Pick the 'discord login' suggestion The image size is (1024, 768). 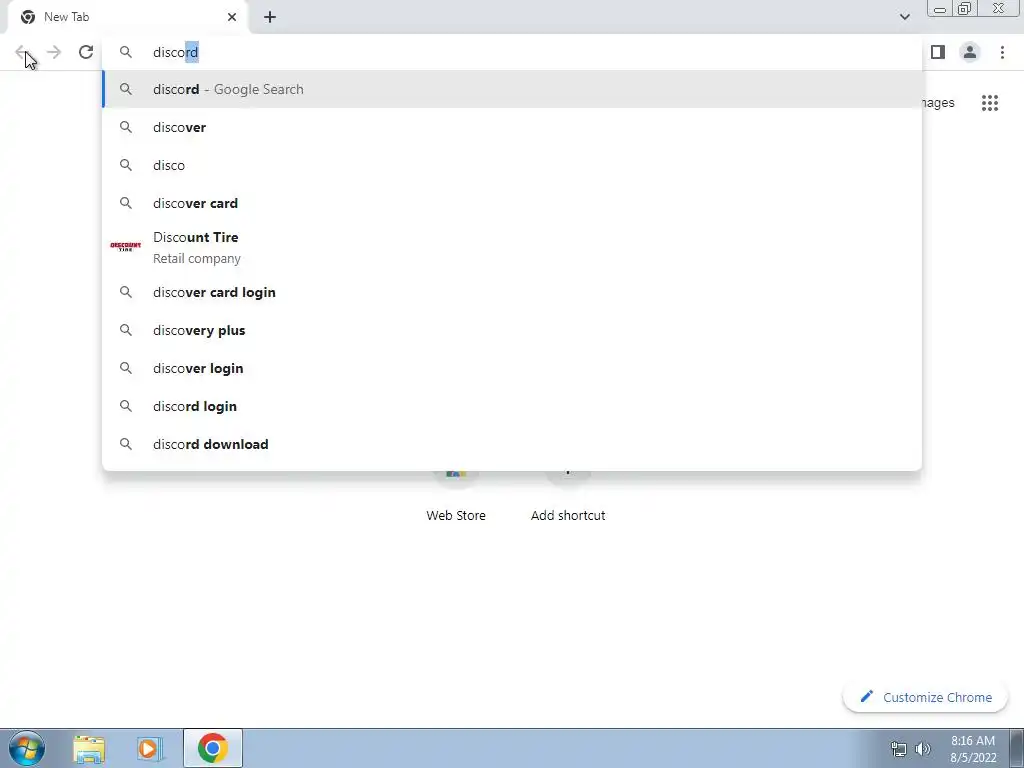(512, 406)
